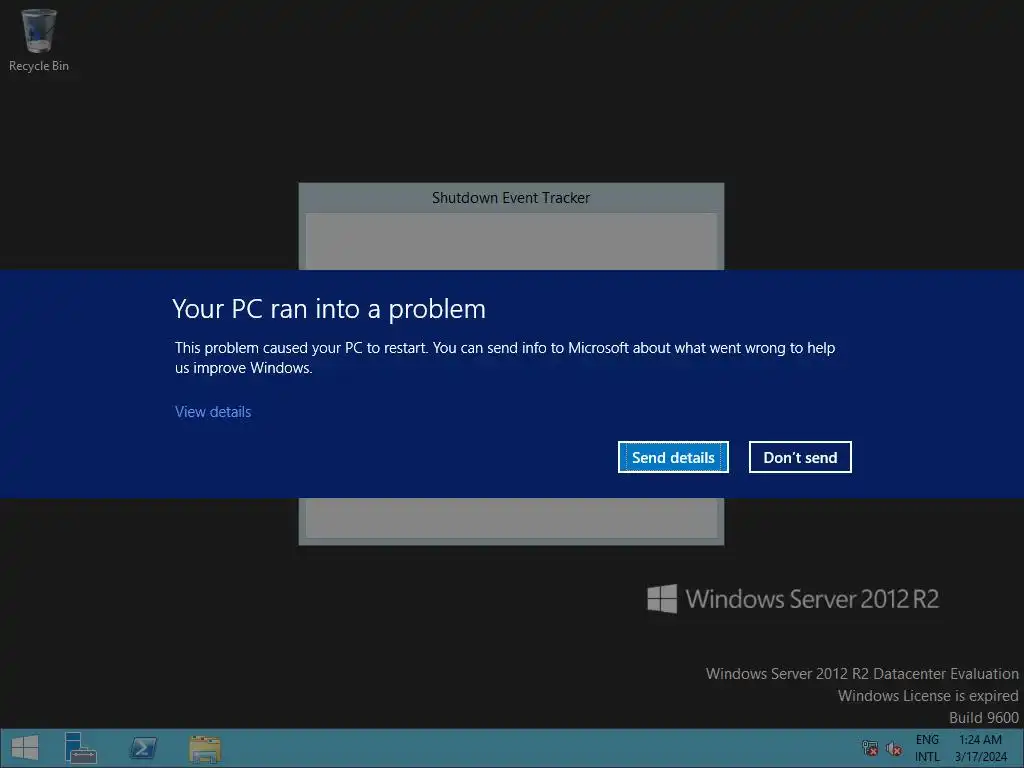
Task: Open Windows PowerShell from the taskbar
Action: point(143,748)
